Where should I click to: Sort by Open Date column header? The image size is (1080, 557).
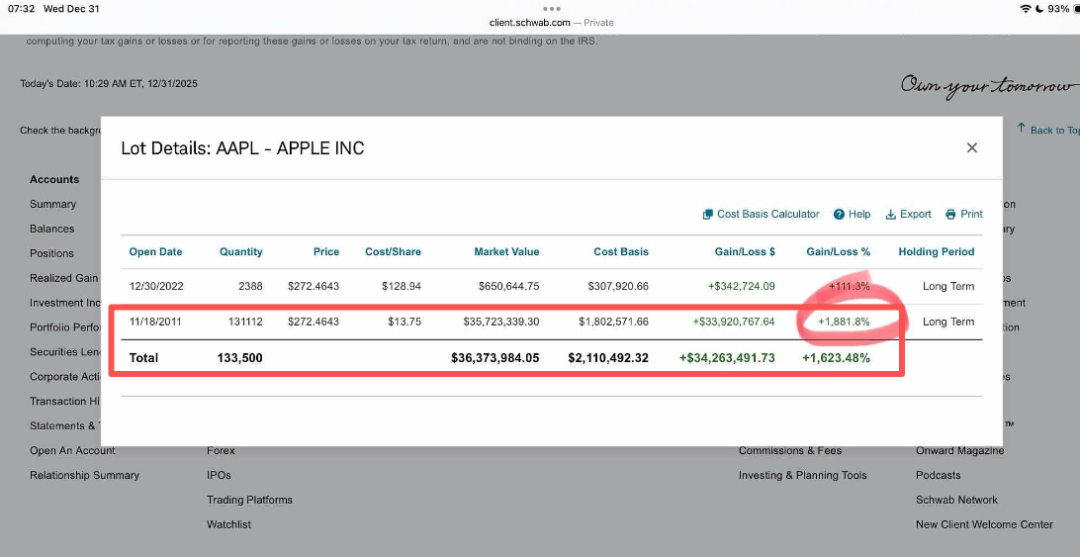point(156,252)
